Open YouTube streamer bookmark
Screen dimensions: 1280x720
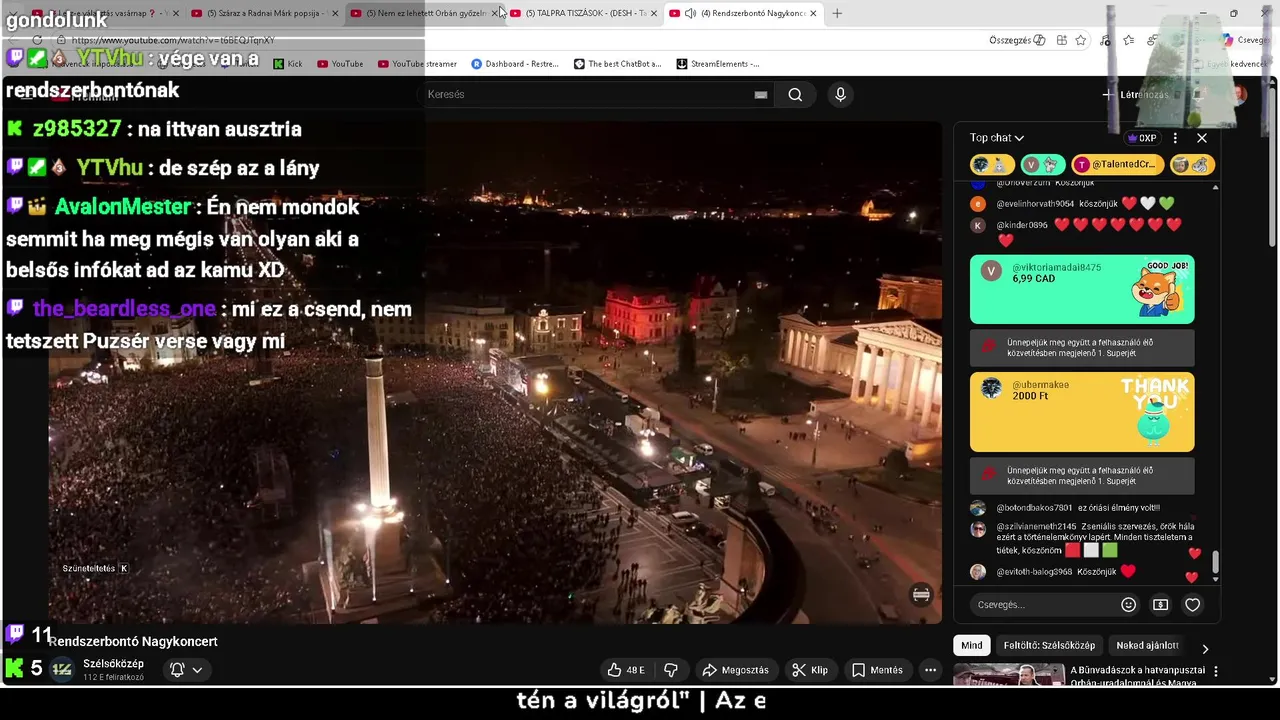coord(417,64)
